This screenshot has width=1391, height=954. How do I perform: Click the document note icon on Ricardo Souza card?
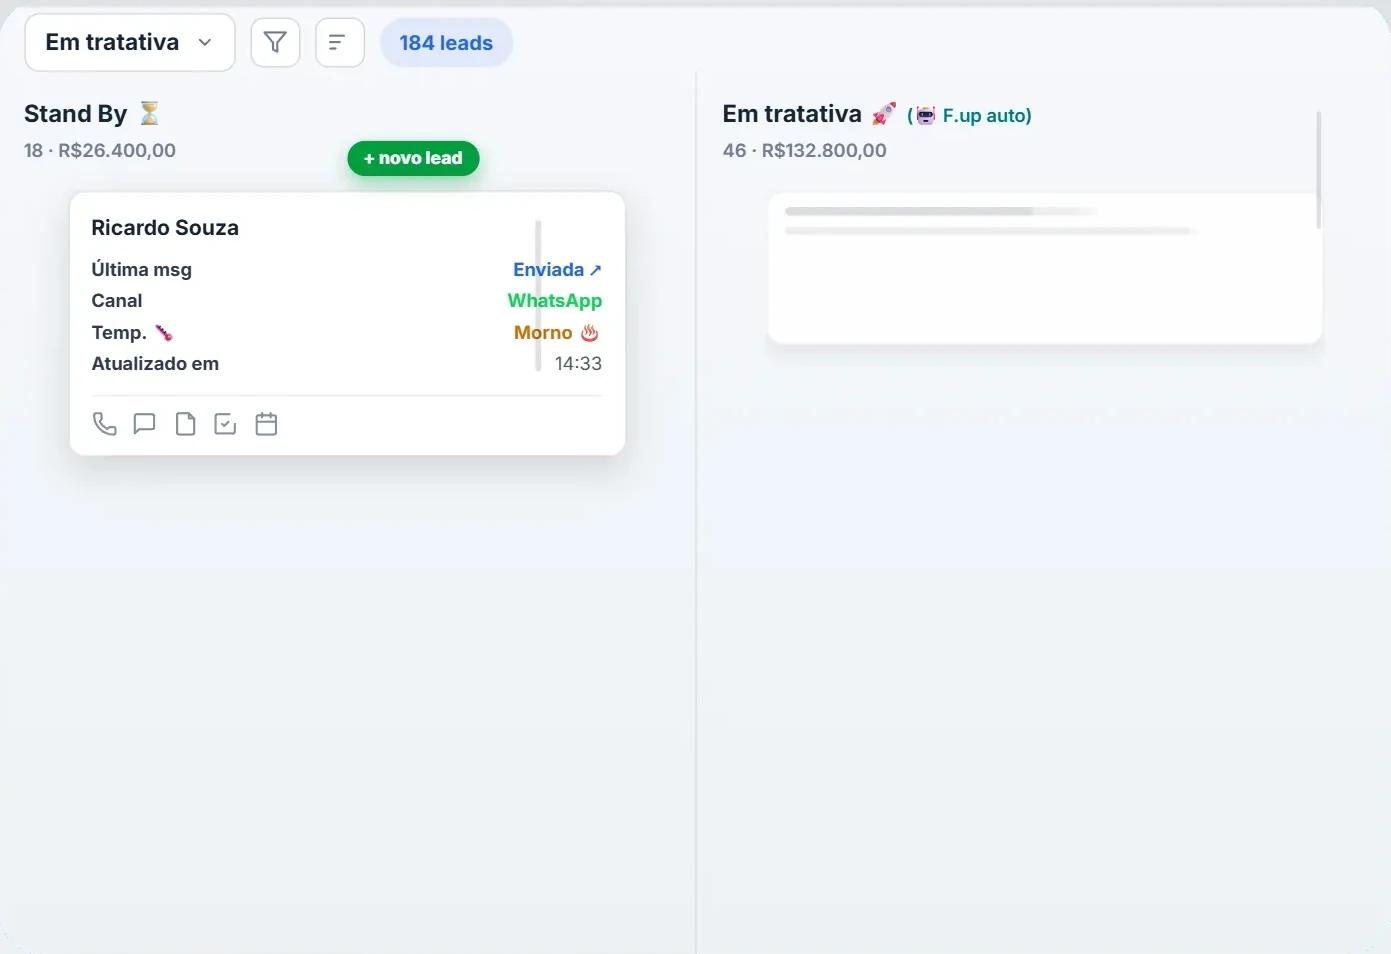tap(186, 424)
